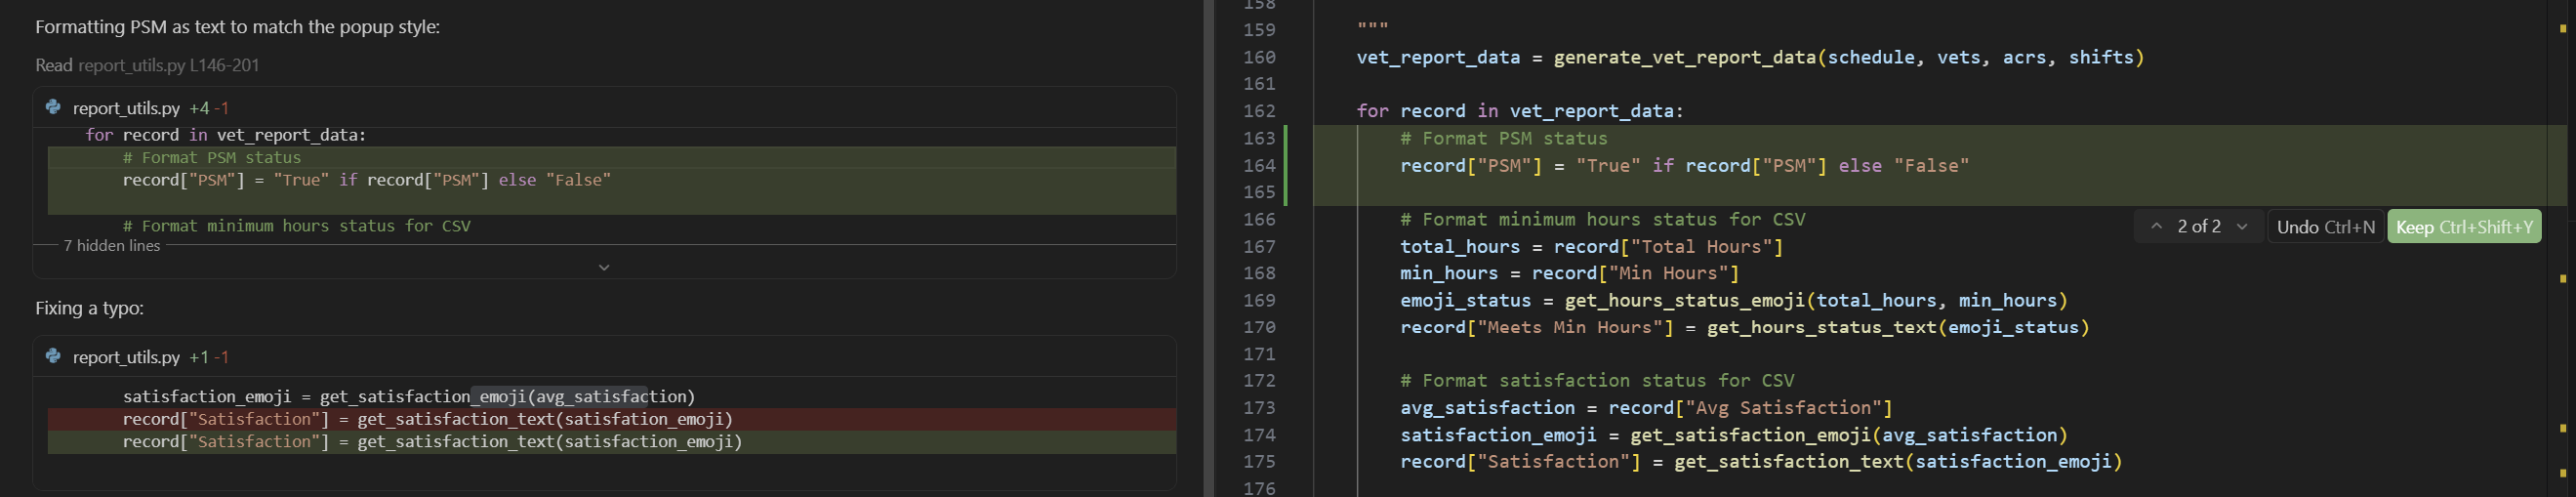Go to previous change with up chevron
Viewport: 2576px width, 497px height.
pos(2156,227)
